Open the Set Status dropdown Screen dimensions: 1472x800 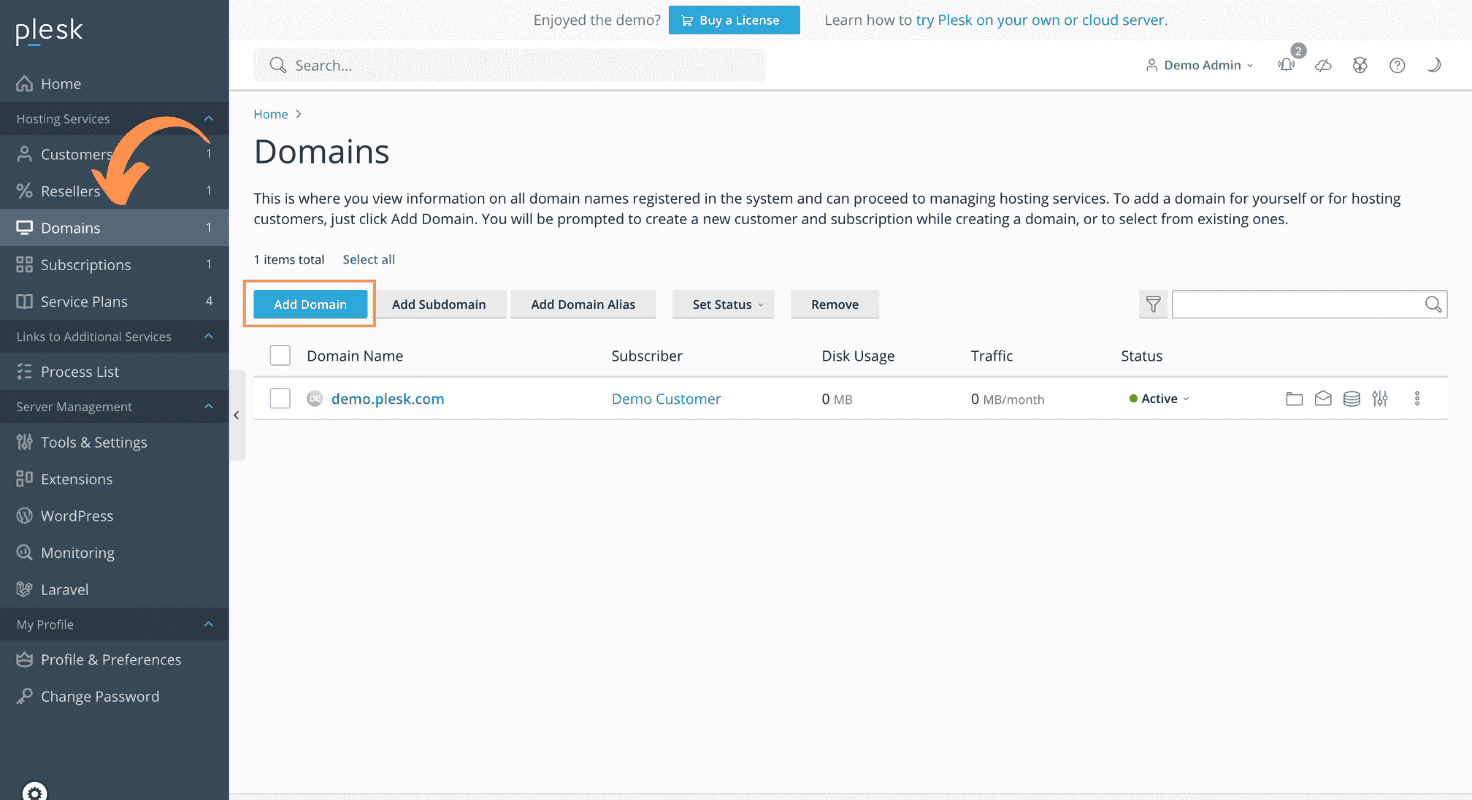pyautogui.click(x=723, y=304)
